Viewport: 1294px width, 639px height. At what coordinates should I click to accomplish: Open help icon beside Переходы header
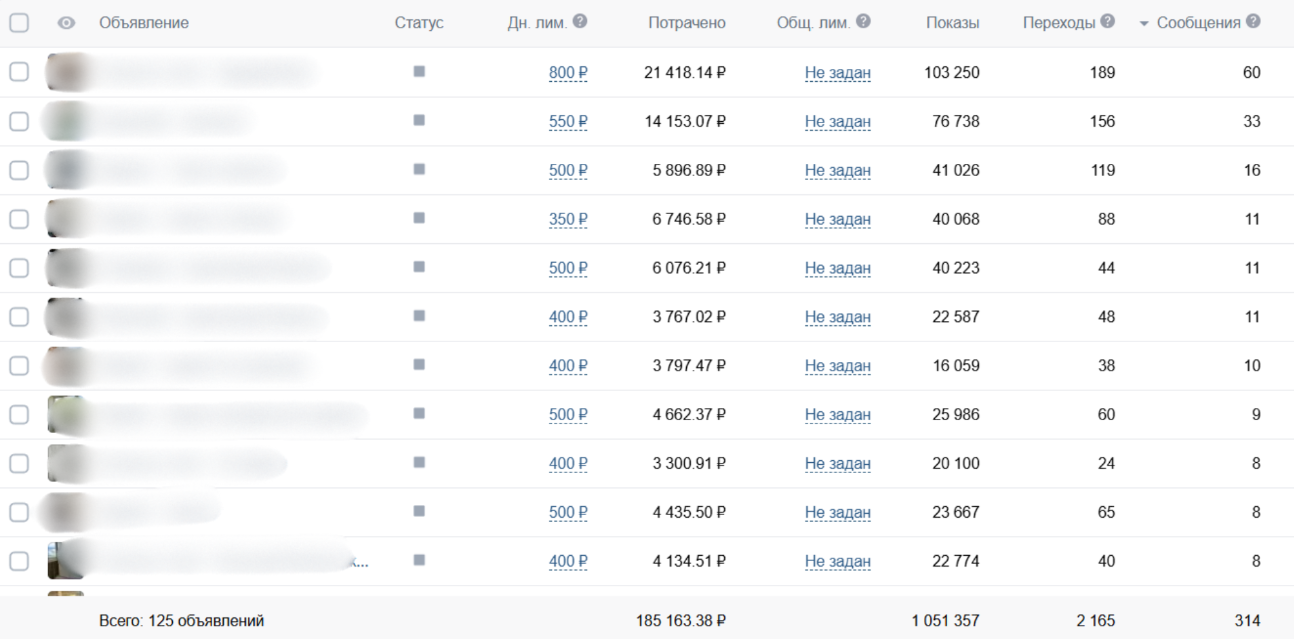pos(1108,21)
